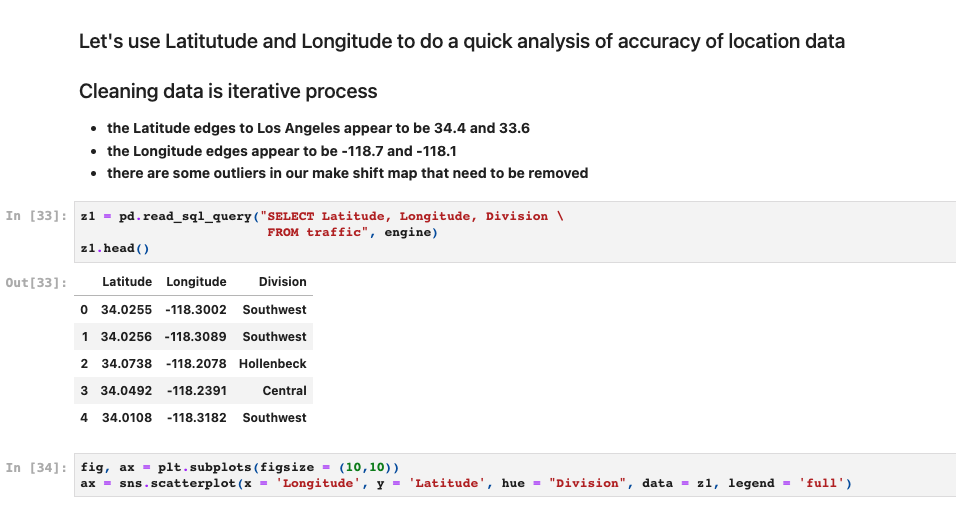Click the Division column header
This screenshot has height=507, width=956.
(x=282, y=282)
